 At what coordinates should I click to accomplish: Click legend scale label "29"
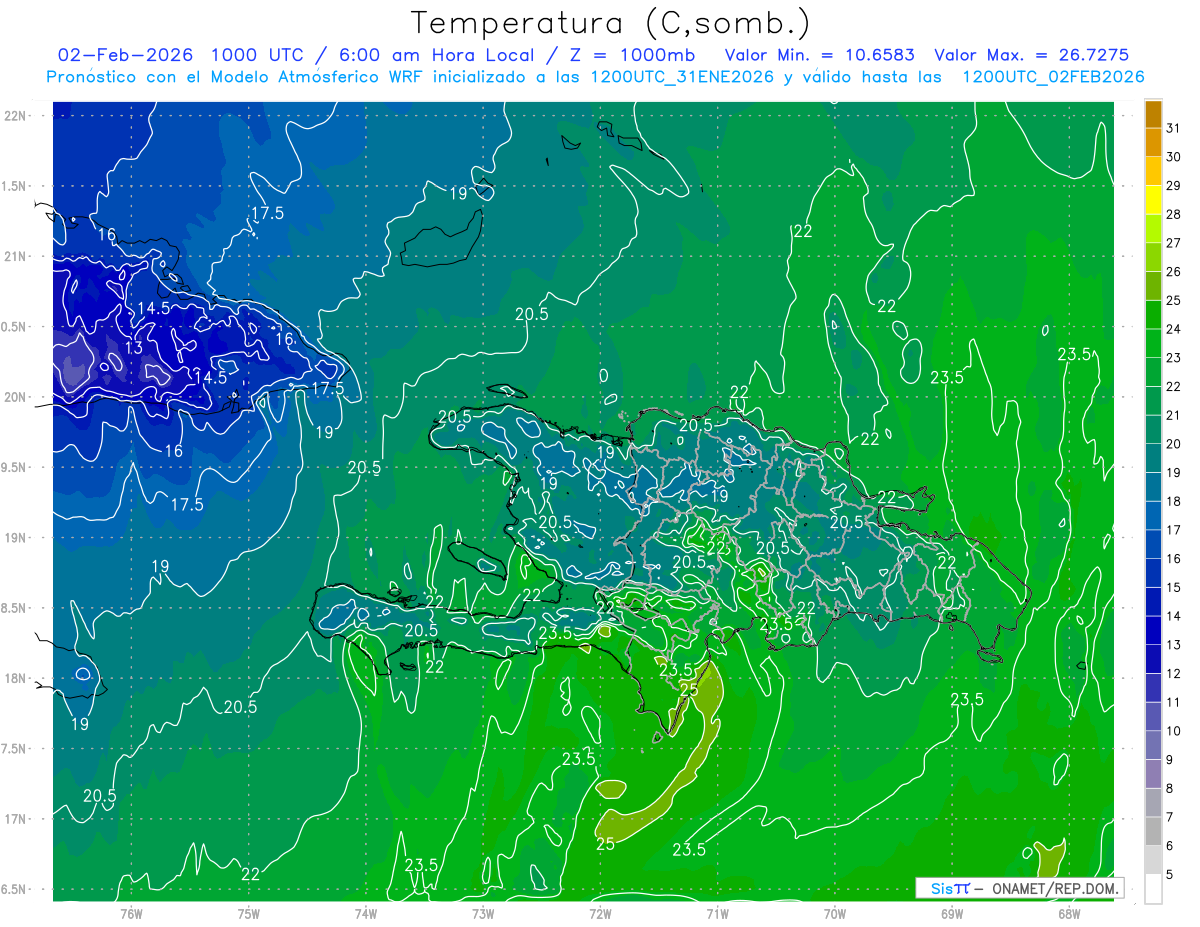pyautogui.click(x=1174, y=185)
